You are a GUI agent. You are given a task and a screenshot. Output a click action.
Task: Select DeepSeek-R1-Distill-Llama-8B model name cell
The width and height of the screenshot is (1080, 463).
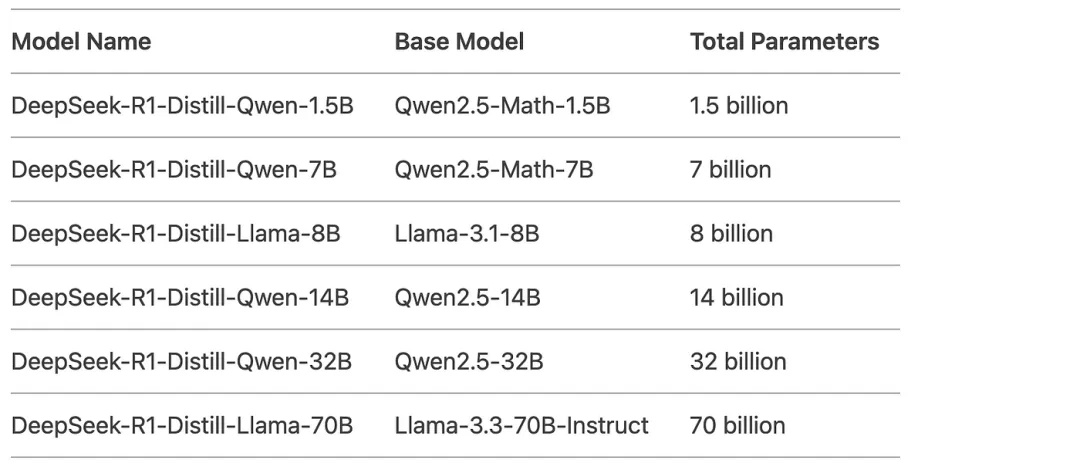(176, 234)
